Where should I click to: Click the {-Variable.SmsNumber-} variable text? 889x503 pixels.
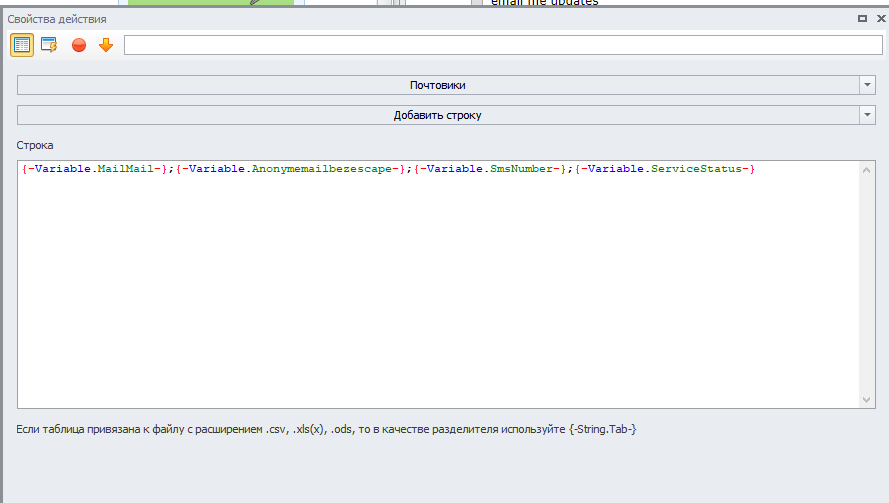(490, 169)
